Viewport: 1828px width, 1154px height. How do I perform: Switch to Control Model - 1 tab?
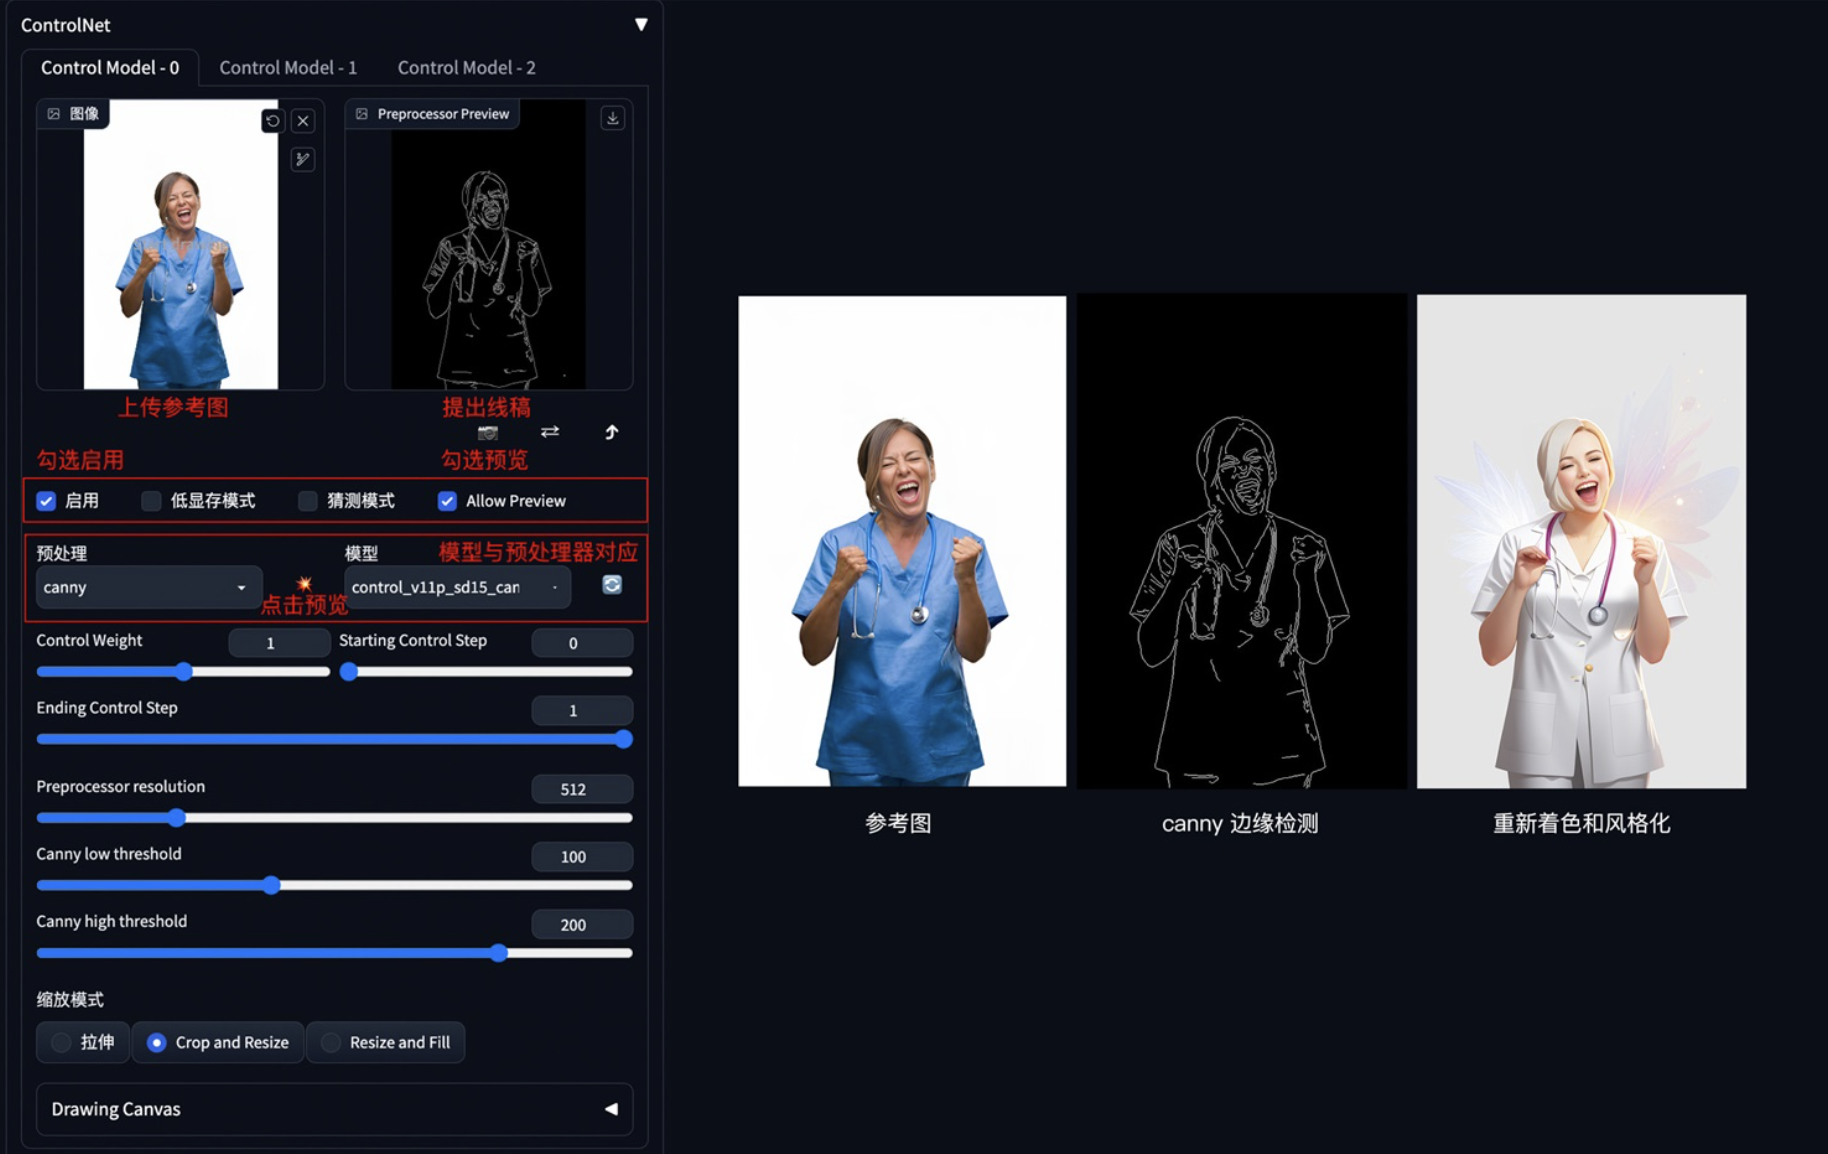pos(288,67)
